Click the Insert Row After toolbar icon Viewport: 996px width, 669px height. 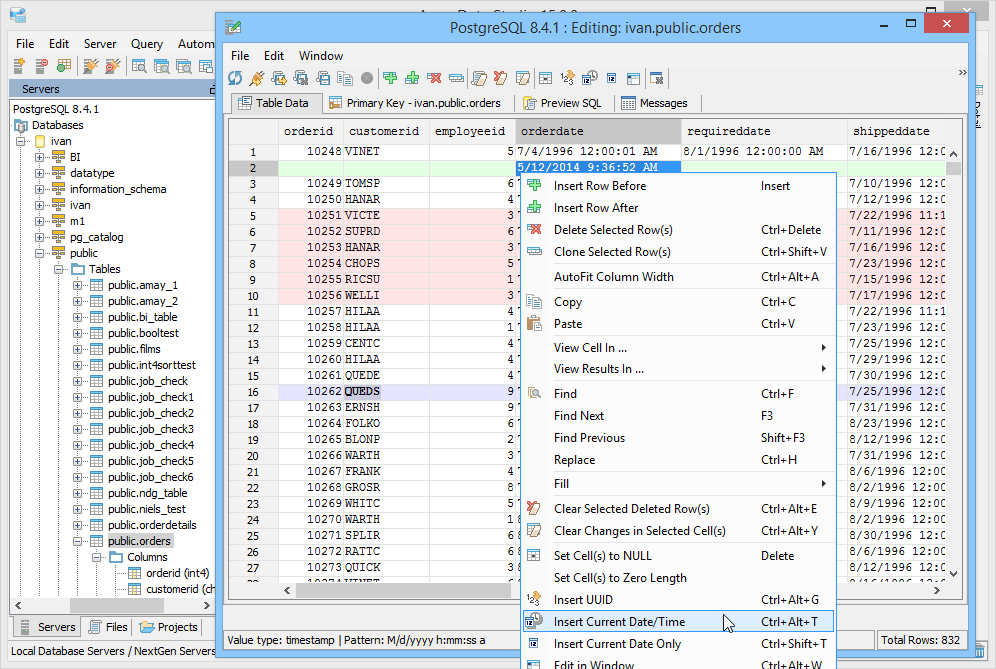pyautogui.click(x=412, y=78)
